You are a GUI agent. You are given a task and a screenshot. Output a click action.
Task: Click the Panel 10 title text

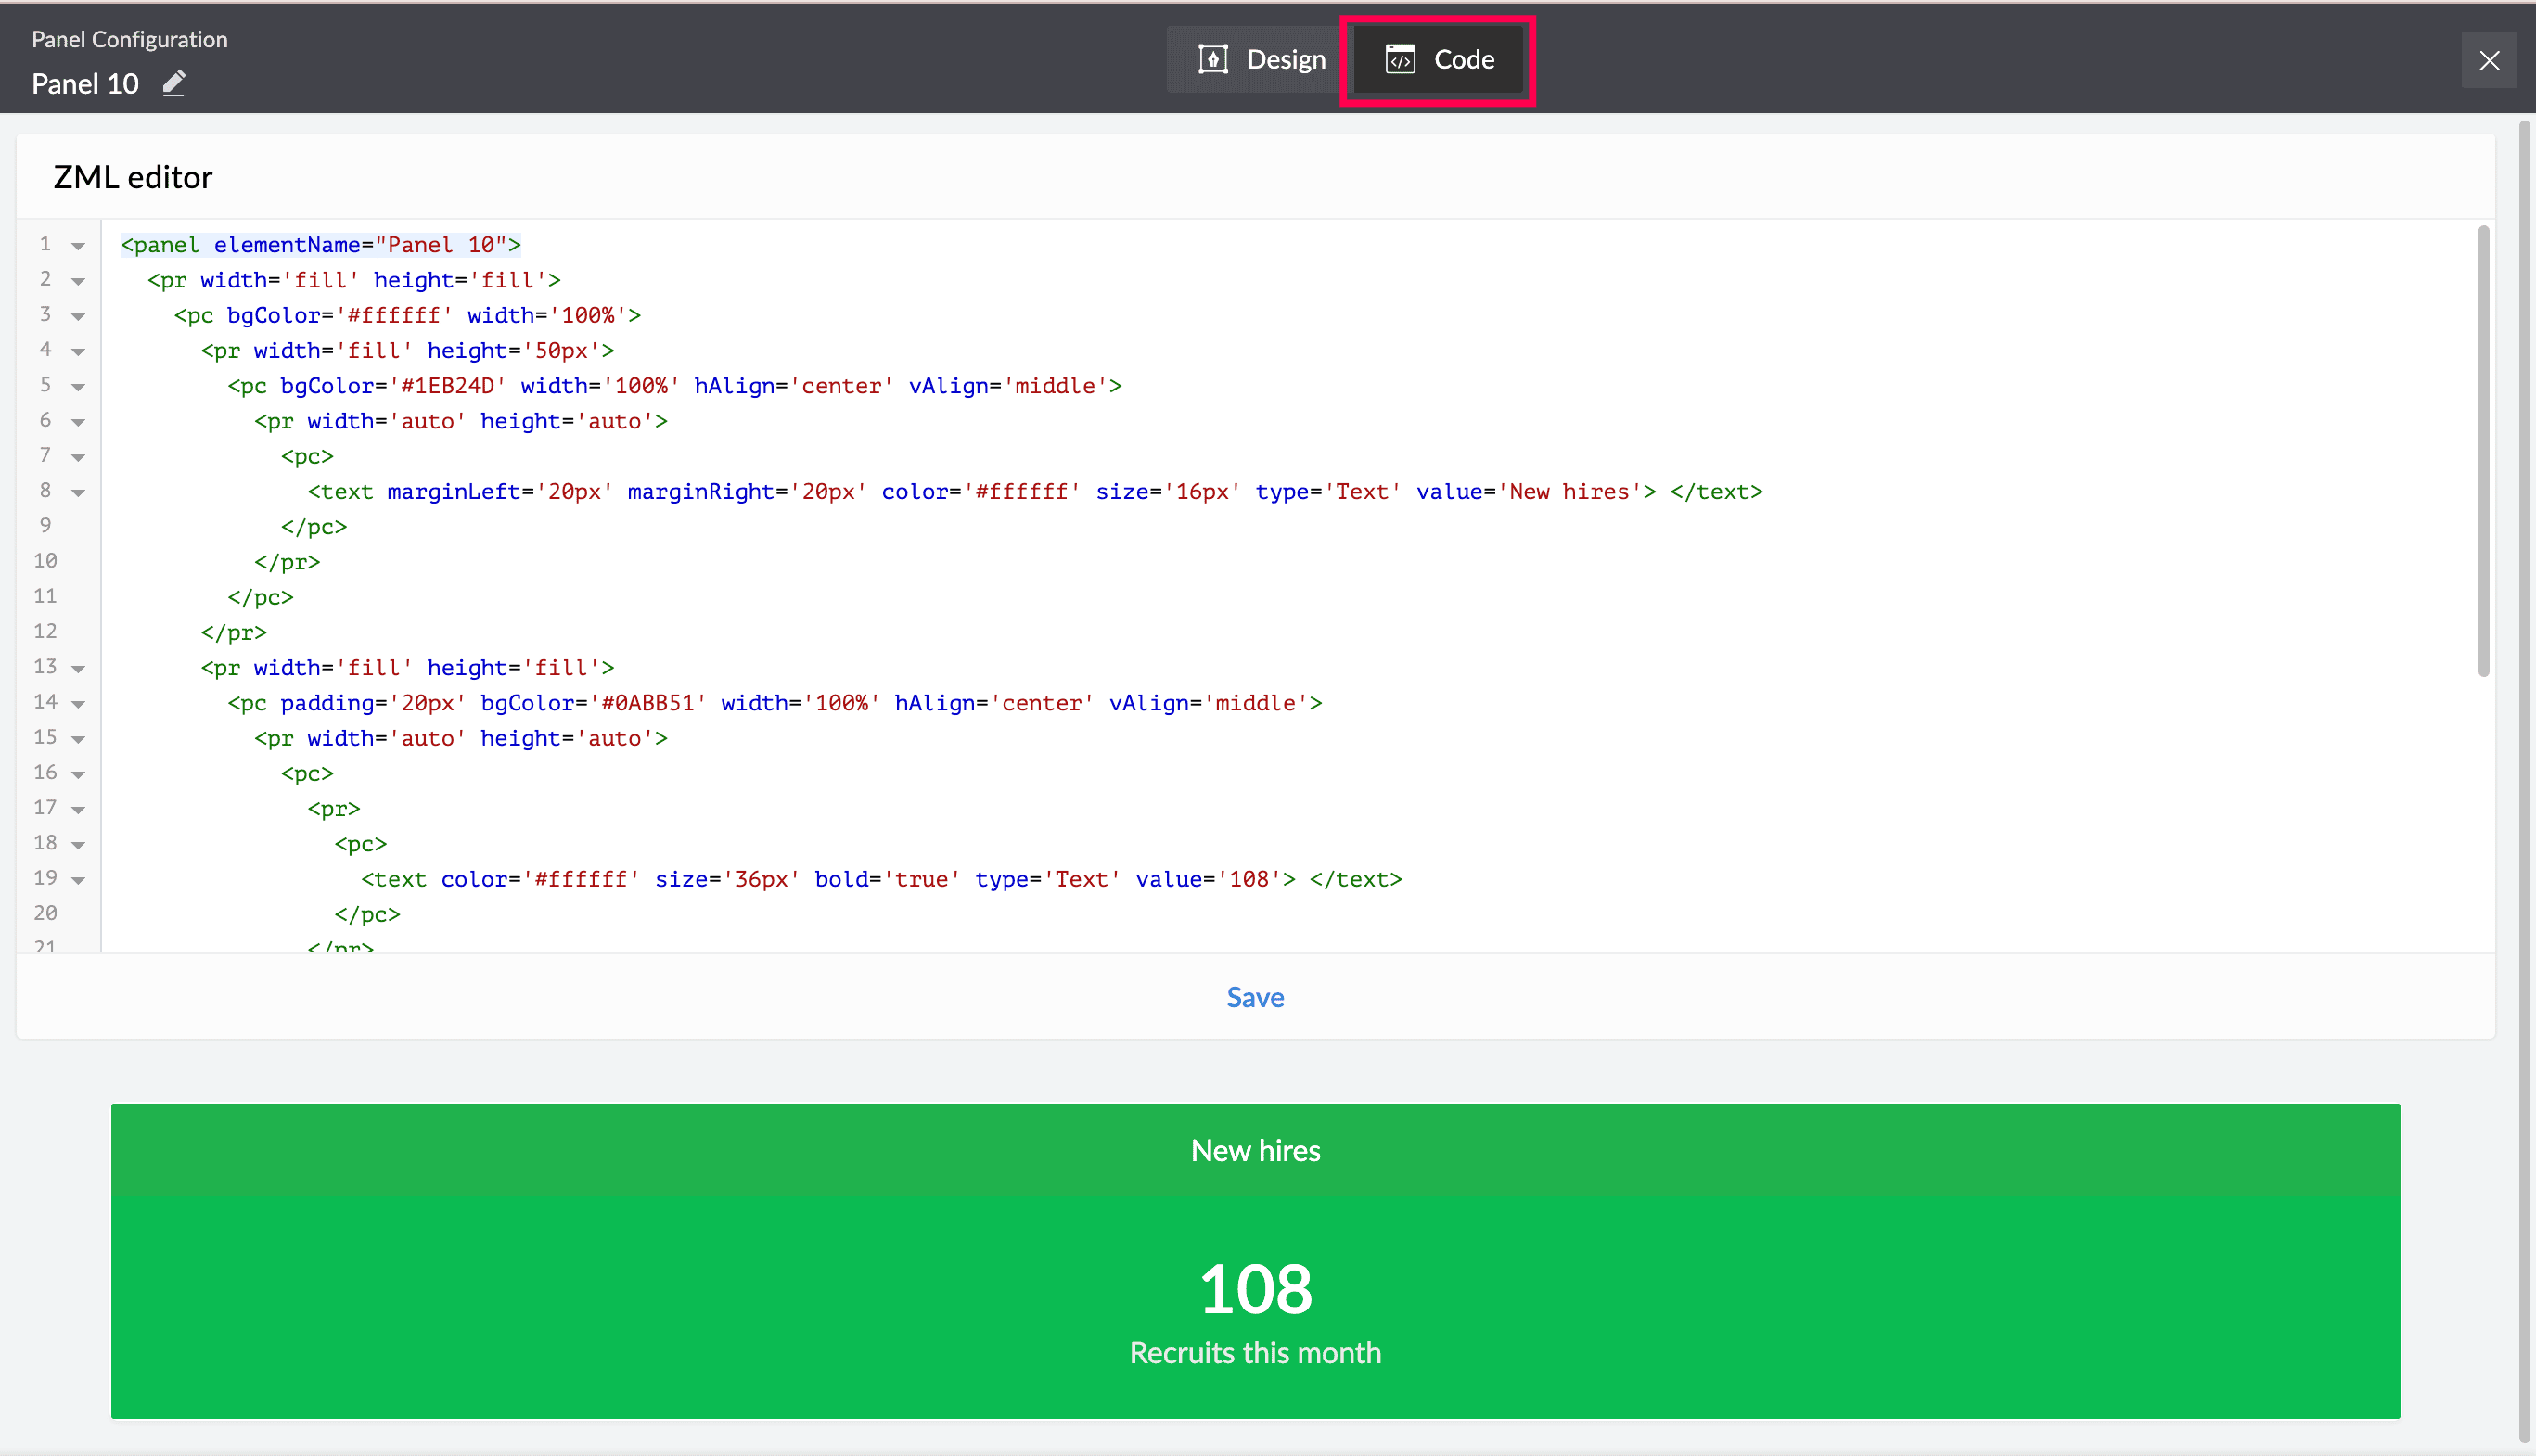coord(85,84)
